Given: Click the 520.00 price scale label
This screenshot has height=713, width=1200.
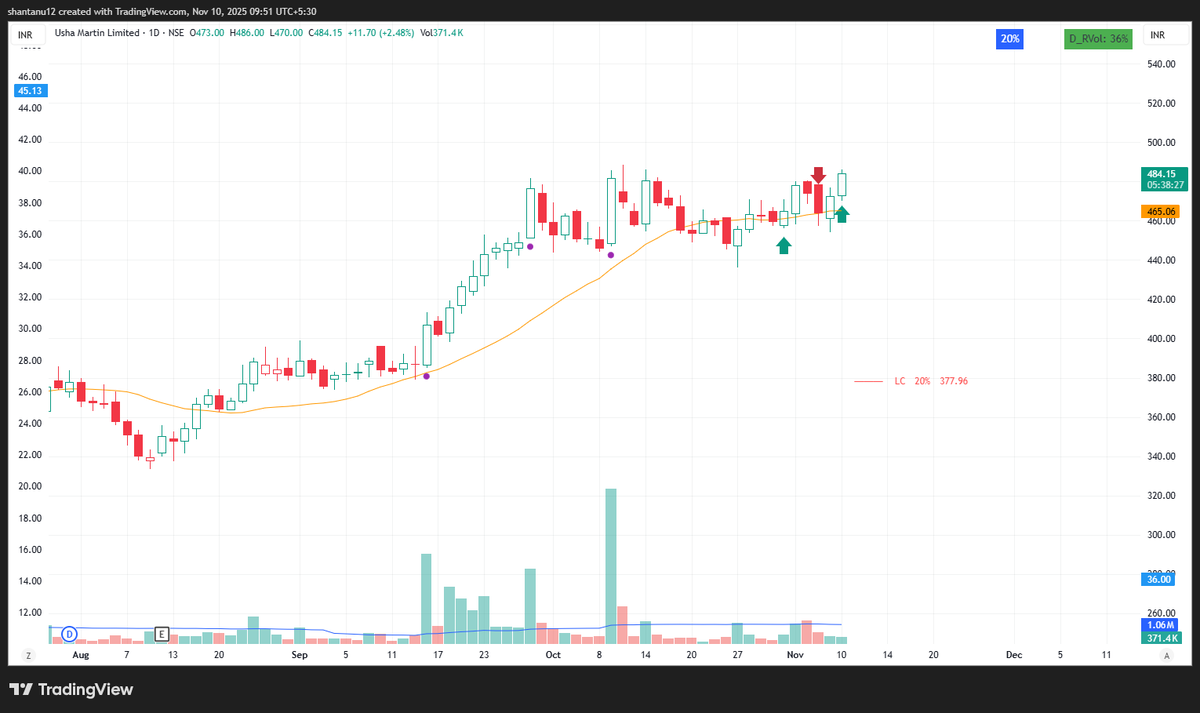Looking at the screenshot, I should pos(1161,103).
